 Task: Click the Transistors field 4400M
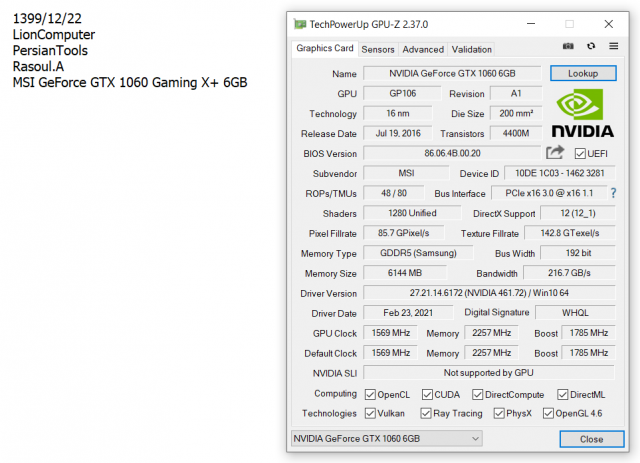(x=516, y=134)
